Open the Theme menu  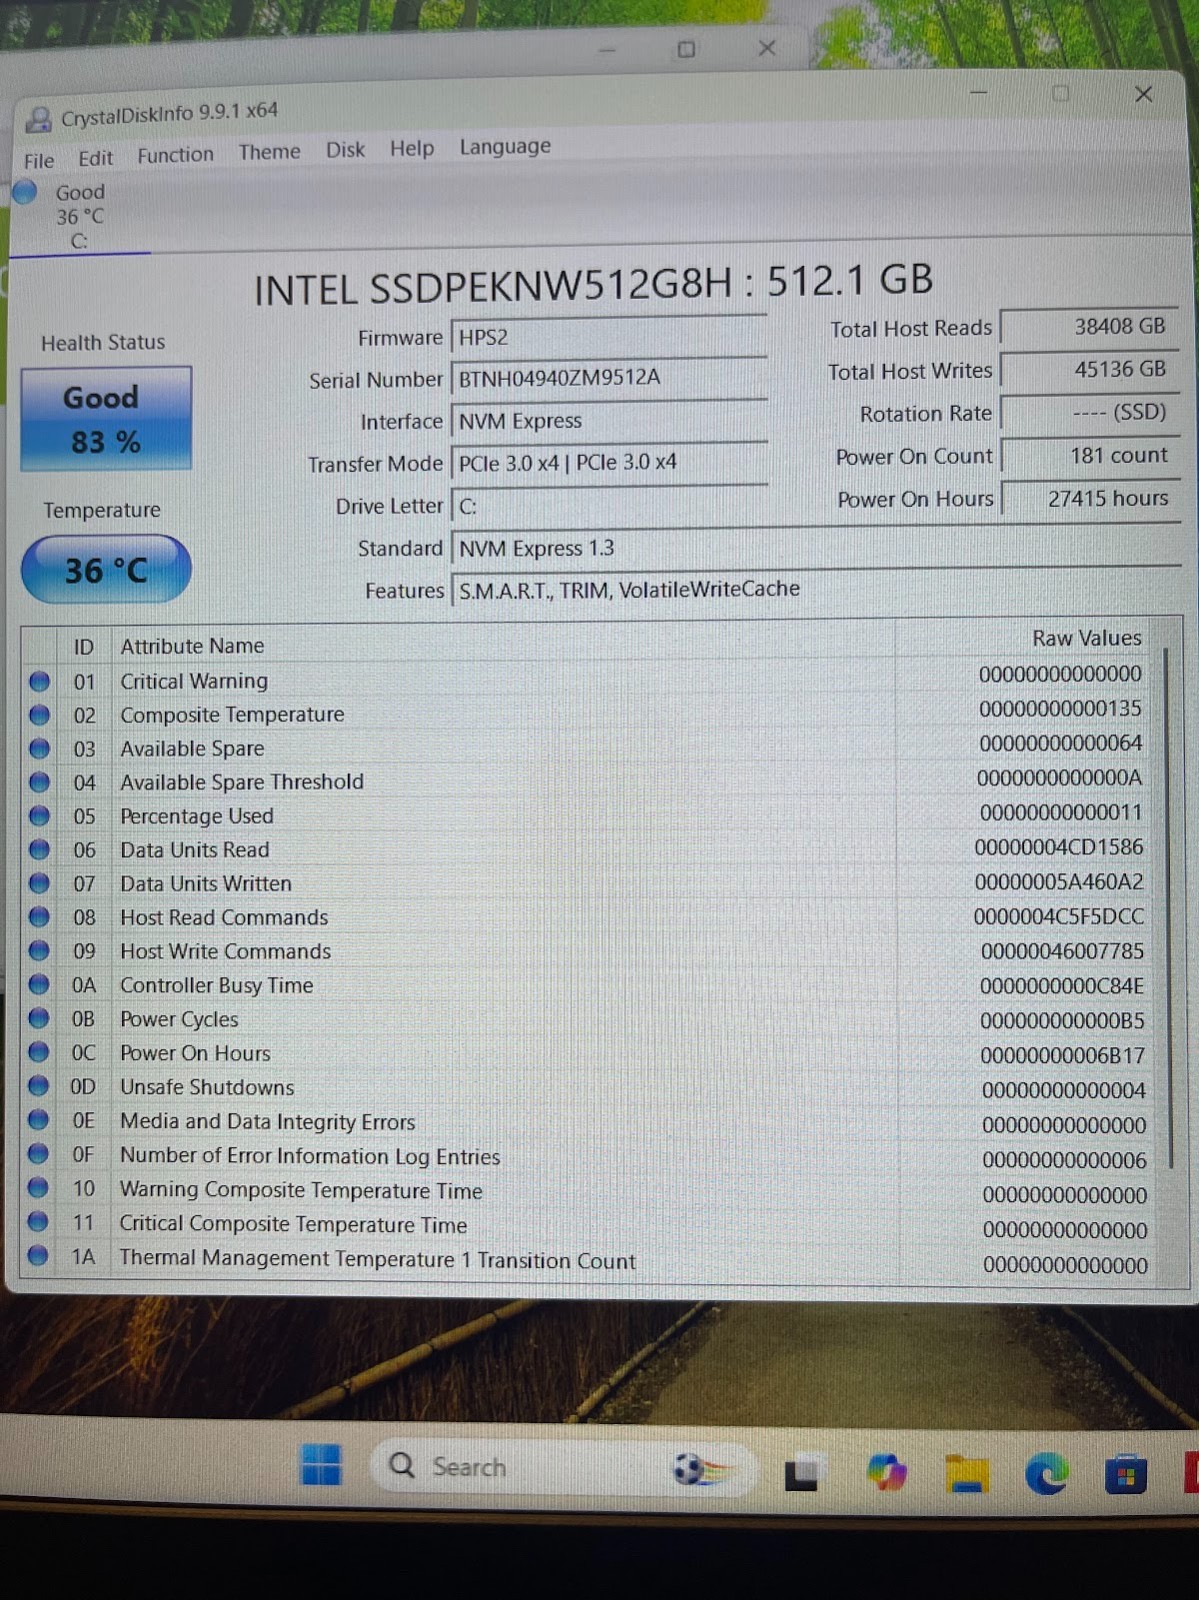[x=269, y=152]
